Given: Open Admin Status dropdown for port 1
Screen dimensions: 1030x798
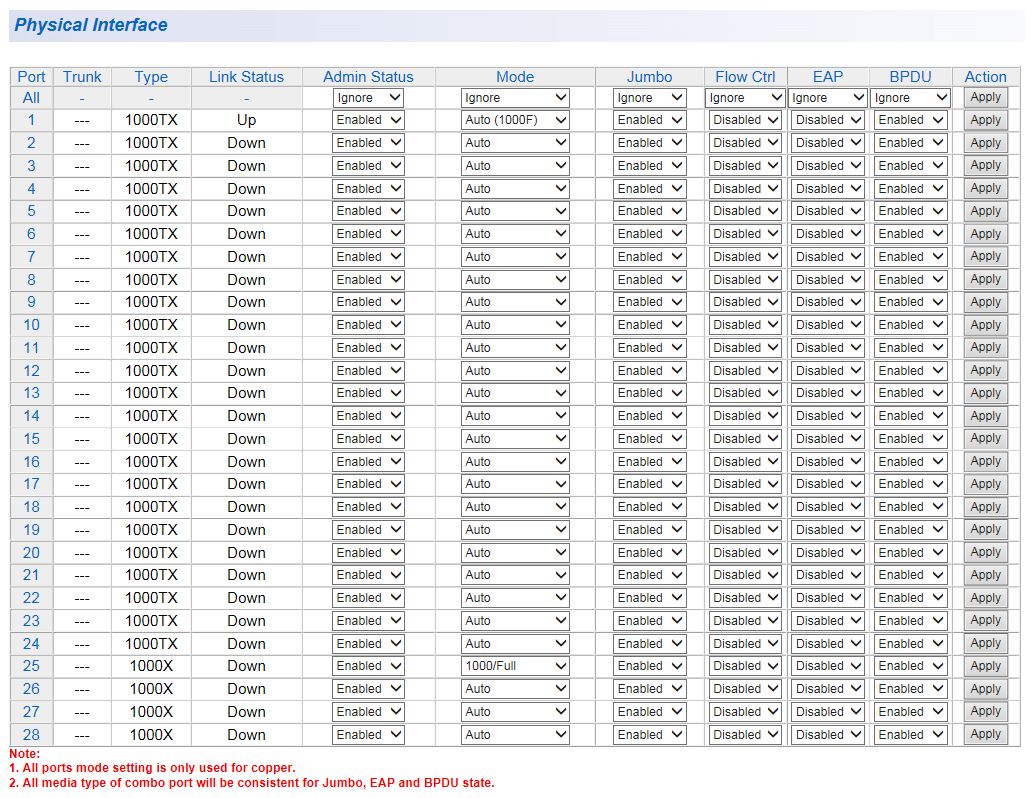Looking at the screenshot, I should point(368,120).
